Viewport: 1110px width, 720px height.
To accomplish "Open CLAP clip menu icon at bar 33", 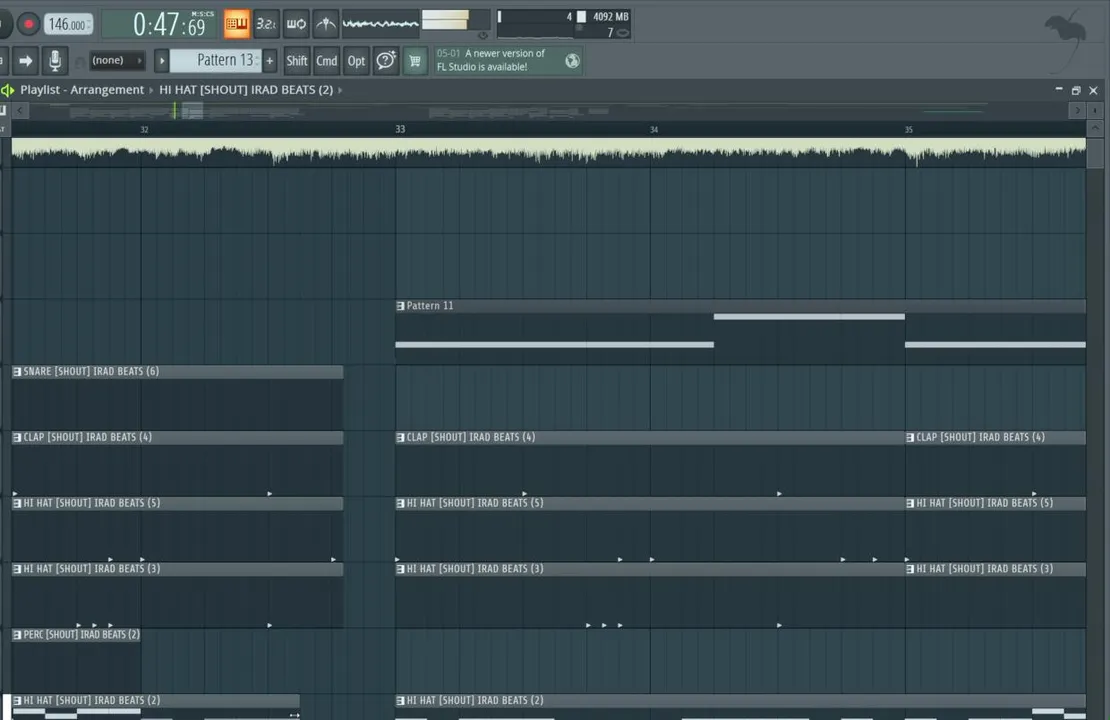I will [x=401, y=438].
